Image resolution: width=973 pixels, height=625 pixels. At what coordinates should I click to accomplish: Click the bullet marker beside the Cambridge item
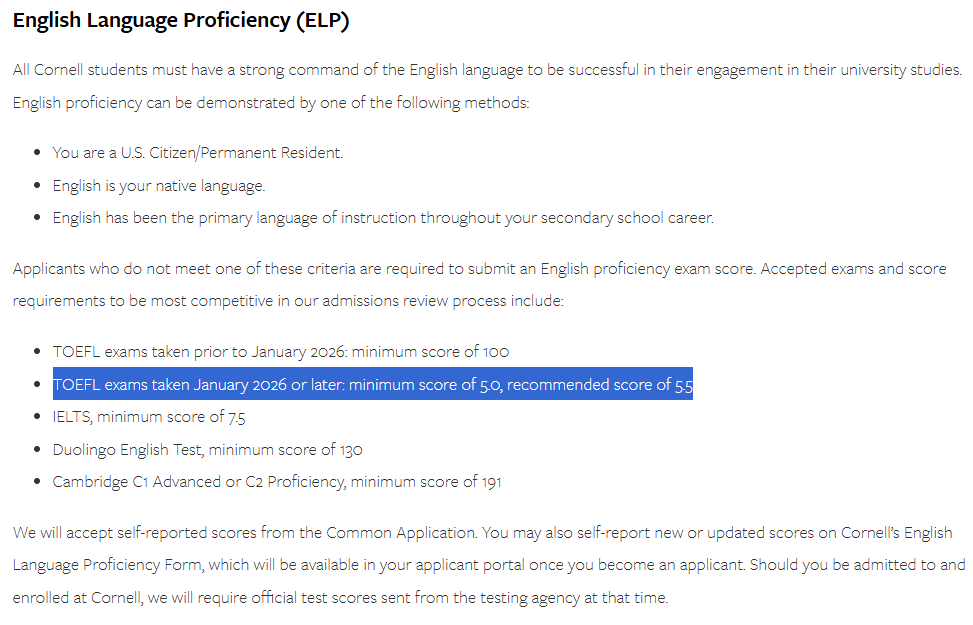pos(38,481)
